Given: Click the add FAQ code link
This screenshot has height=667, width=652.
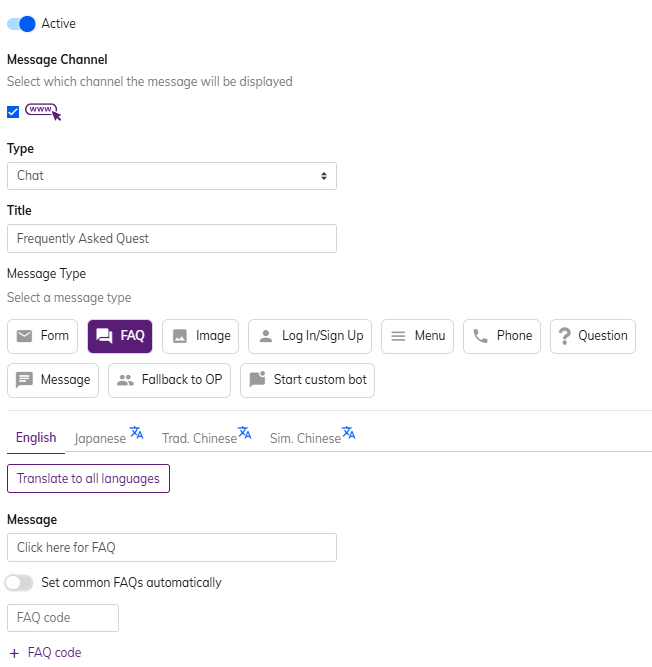Looking at the screenshot, I should tap(45, 652).
